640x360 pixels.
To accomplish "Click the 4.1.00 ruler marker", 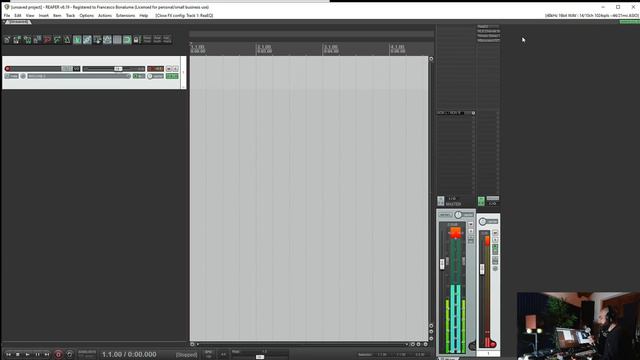I will tap(397, 49).
